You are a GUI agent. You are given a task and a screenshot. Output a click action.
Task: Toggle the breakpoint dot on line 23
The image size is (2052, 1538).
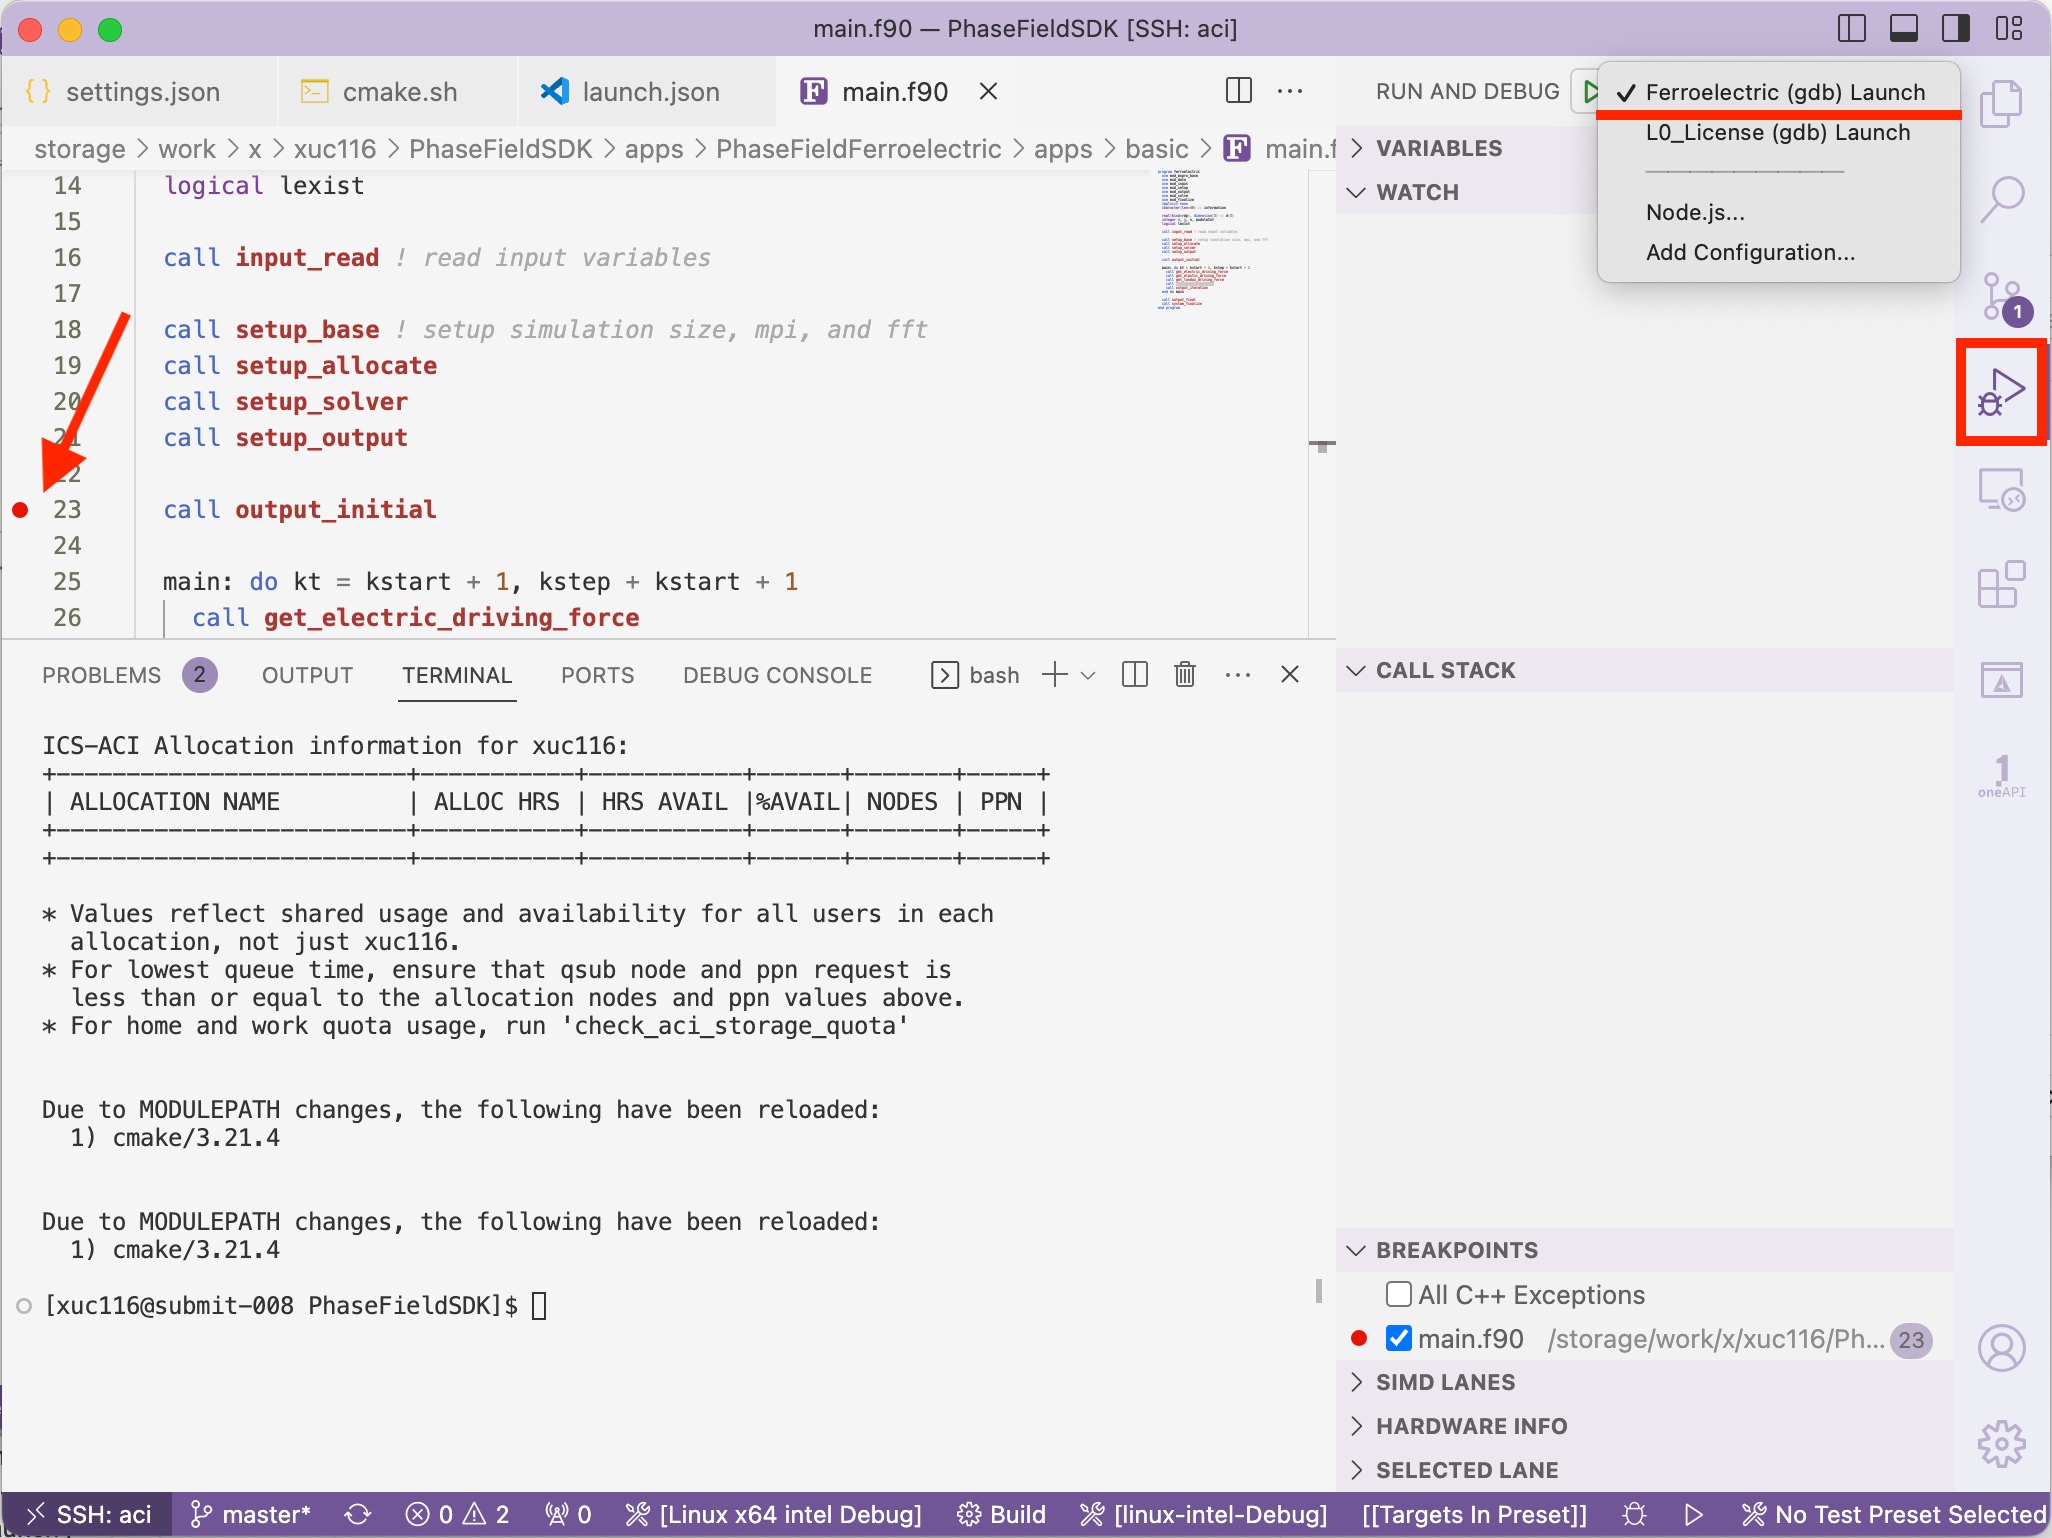click(x=20, y=510)
